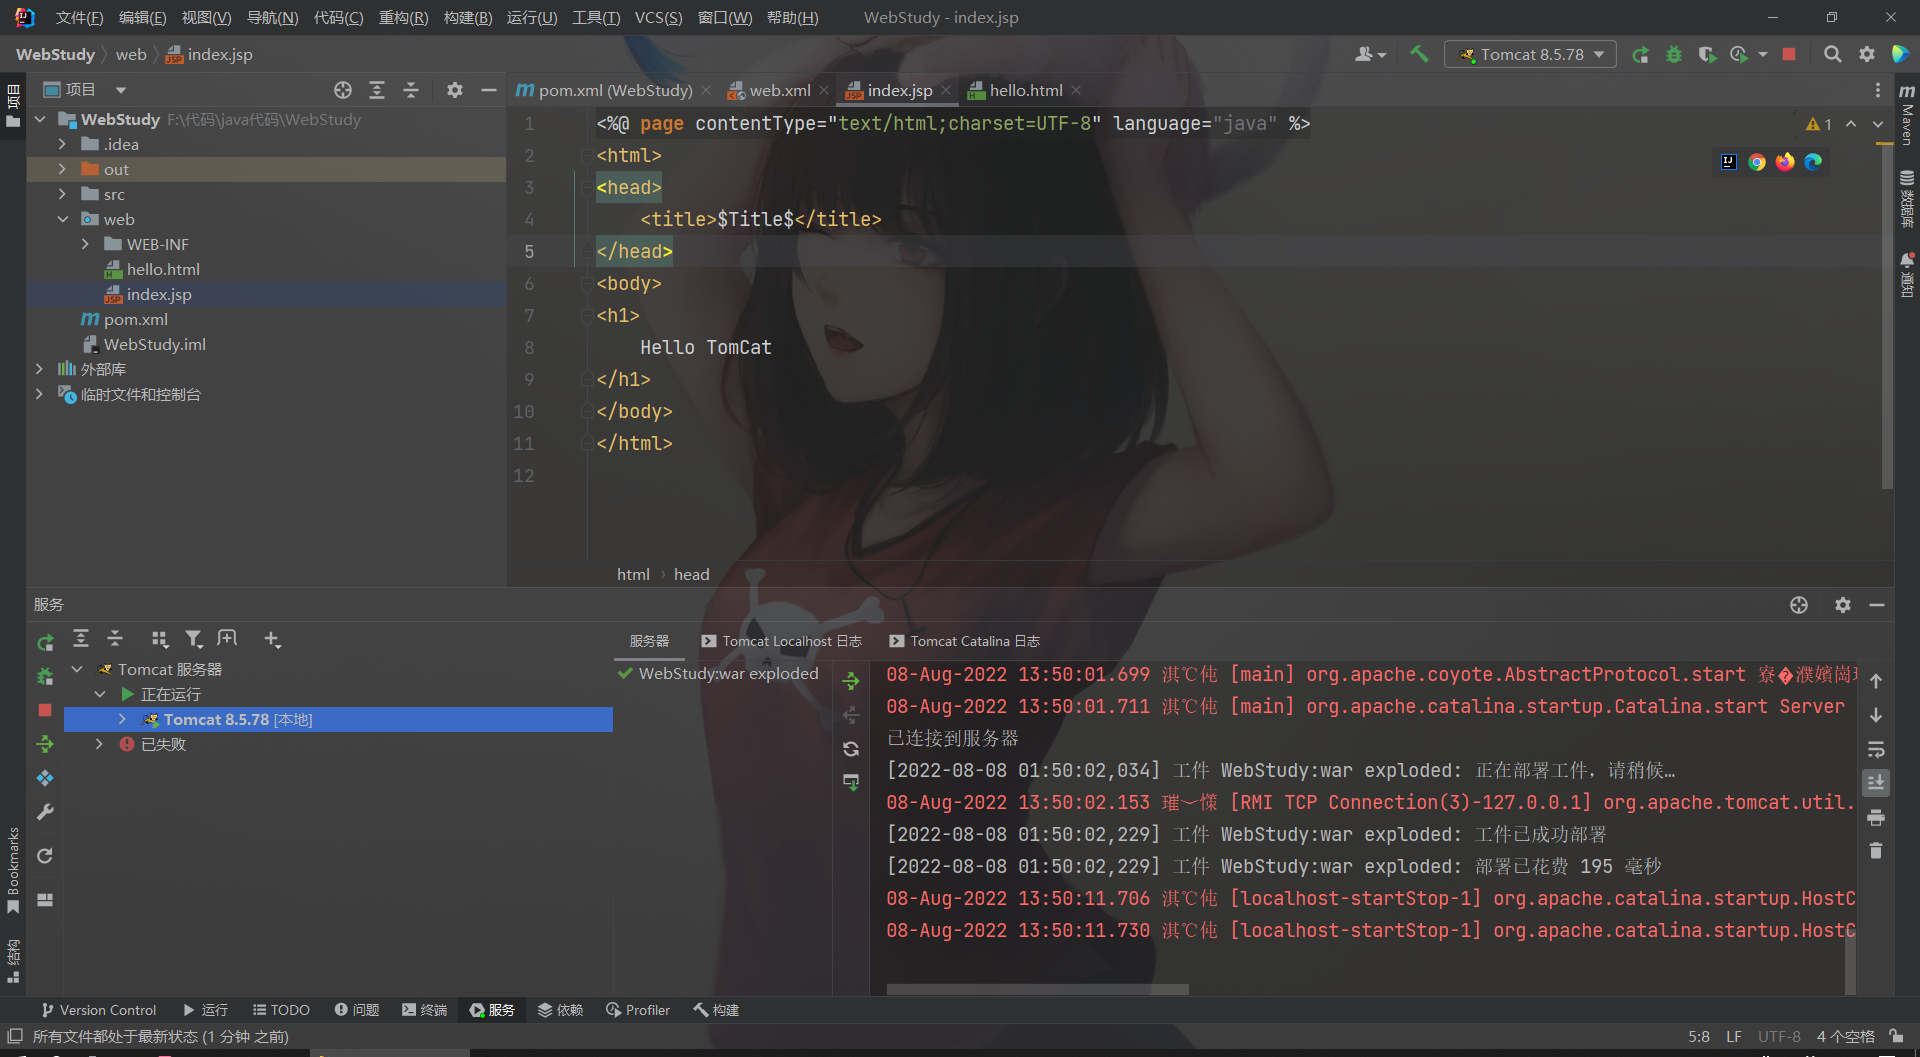Open Tomcat 8.5.78 run configuration dropdown
This screenshot has width=1920, height=1057.
(1530, 54)
